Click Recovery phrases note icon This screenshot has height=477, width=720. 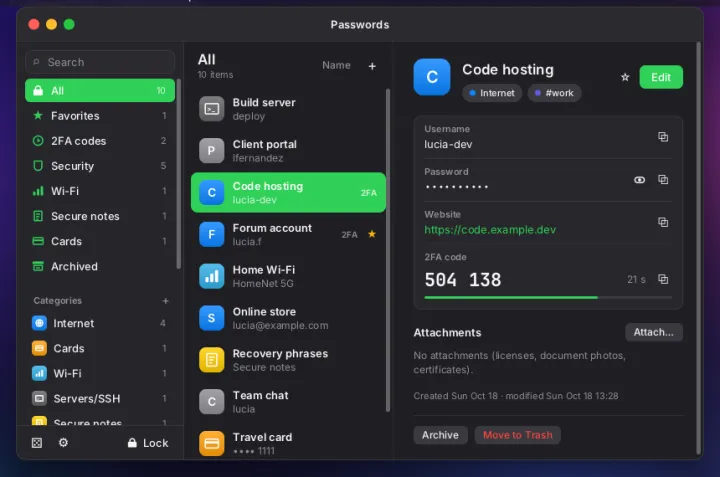pos(212,360)
